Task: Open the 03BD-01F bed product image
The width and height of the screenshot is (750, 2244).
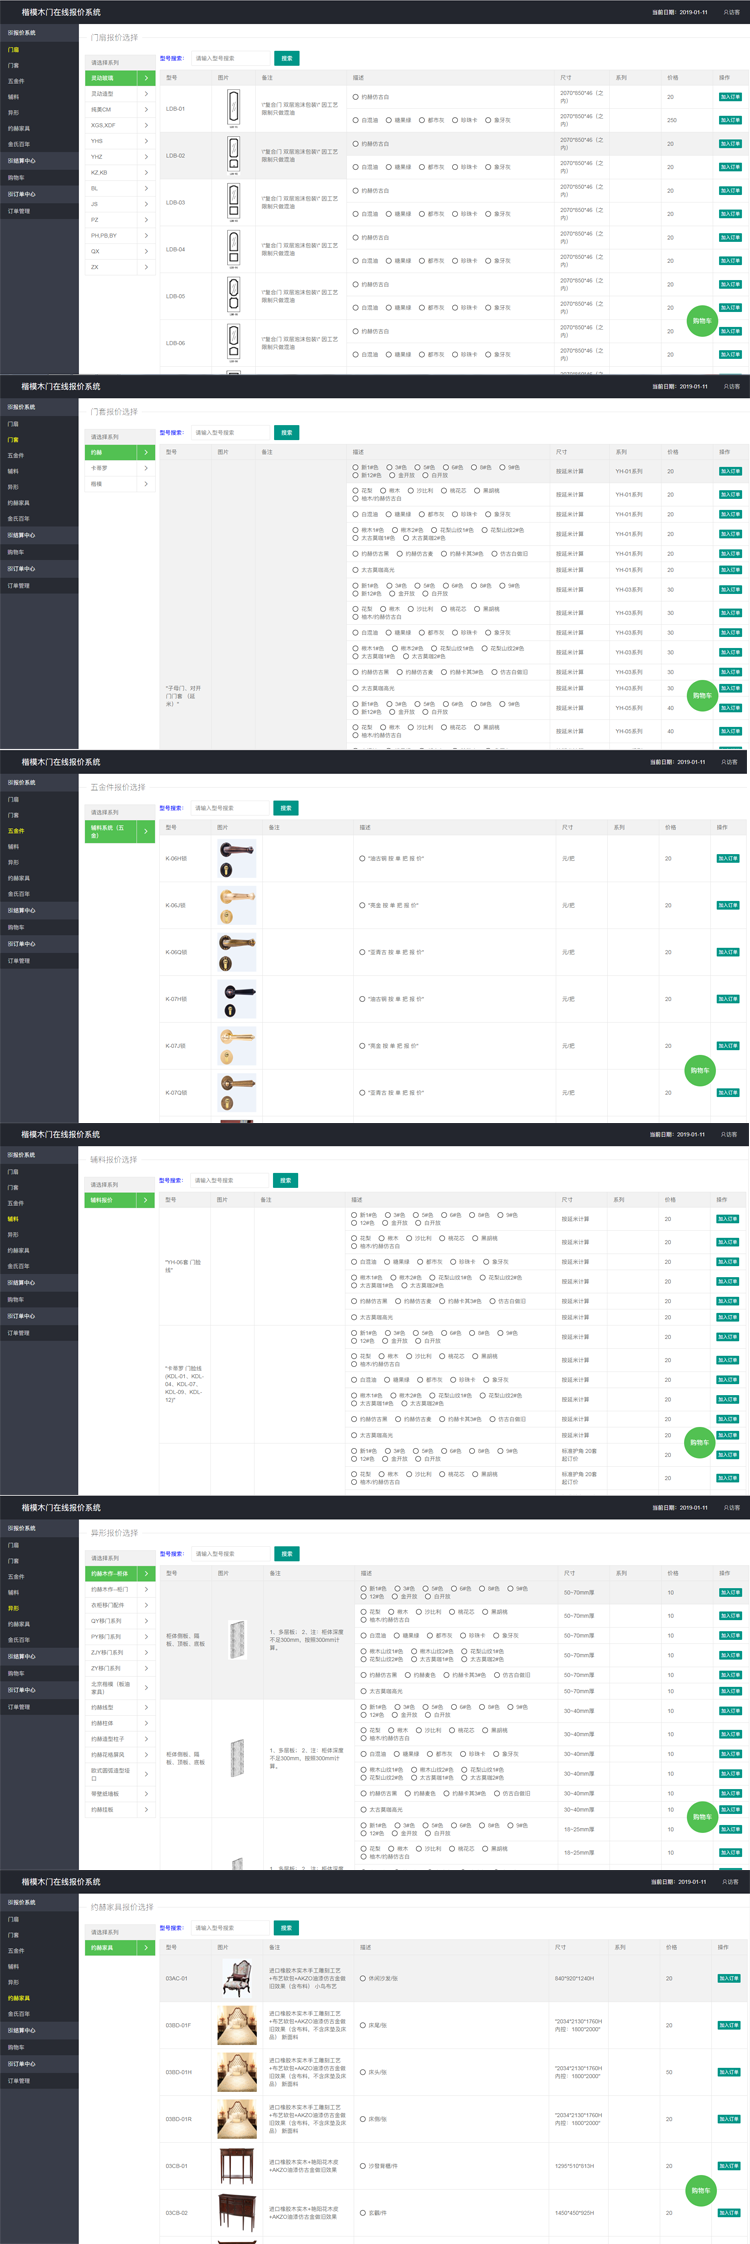Action: [237, 2025]
